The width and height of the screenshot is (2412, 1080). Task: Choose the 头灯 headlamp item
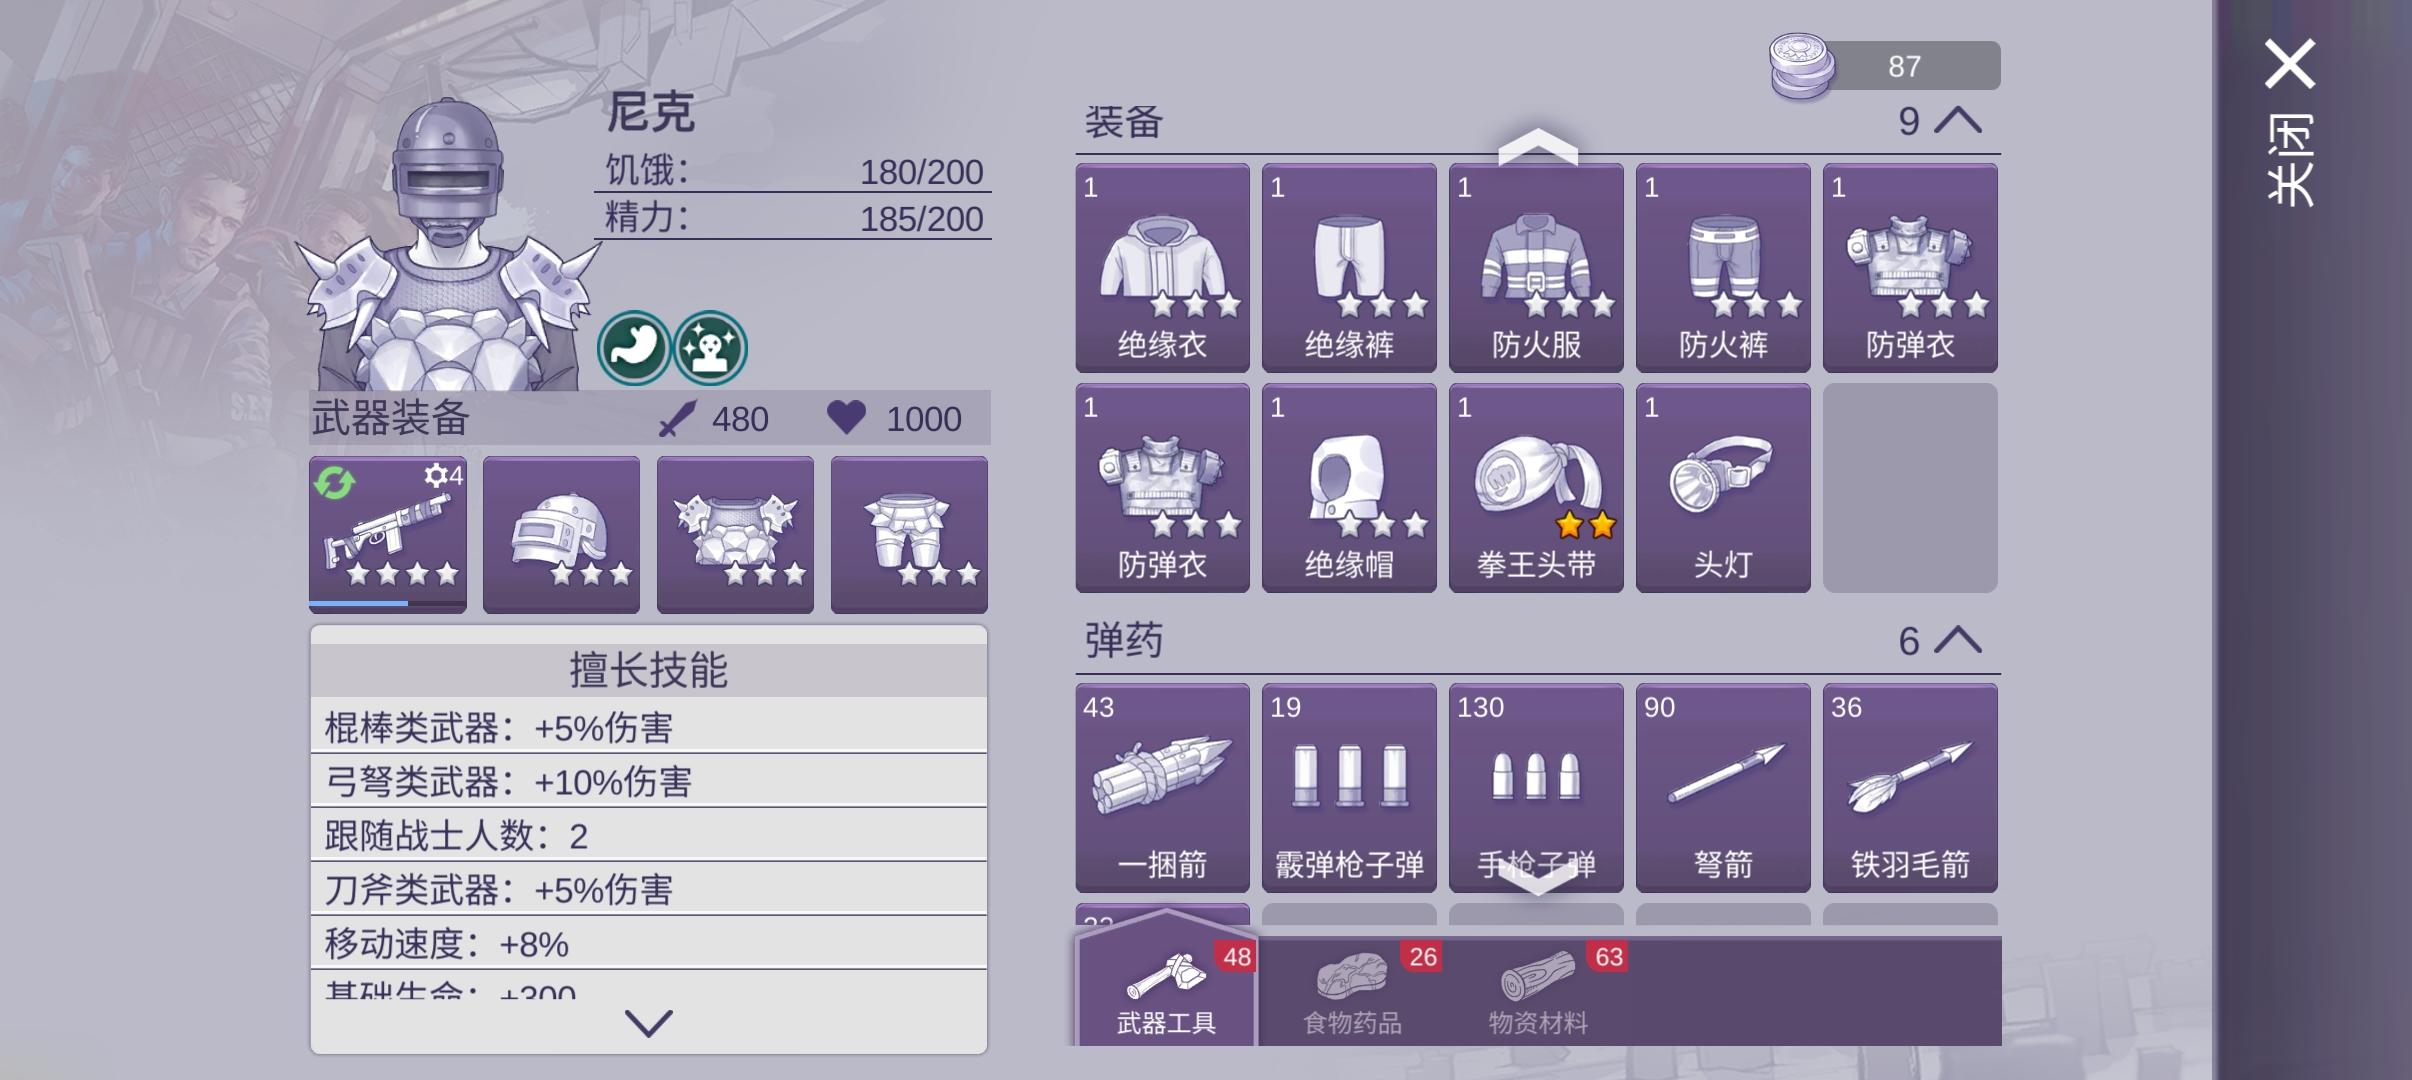pyautogui.click(x=1723, y=488)
